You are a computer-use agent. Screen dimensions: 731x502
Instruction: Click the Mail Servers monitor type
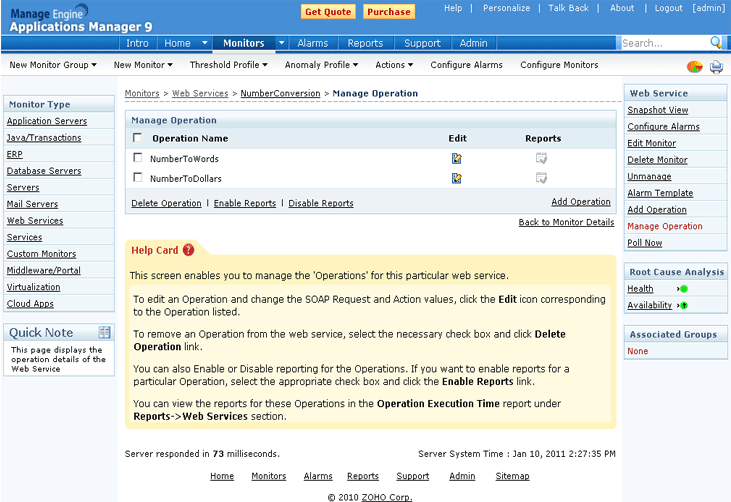click(x=32, y=204)
